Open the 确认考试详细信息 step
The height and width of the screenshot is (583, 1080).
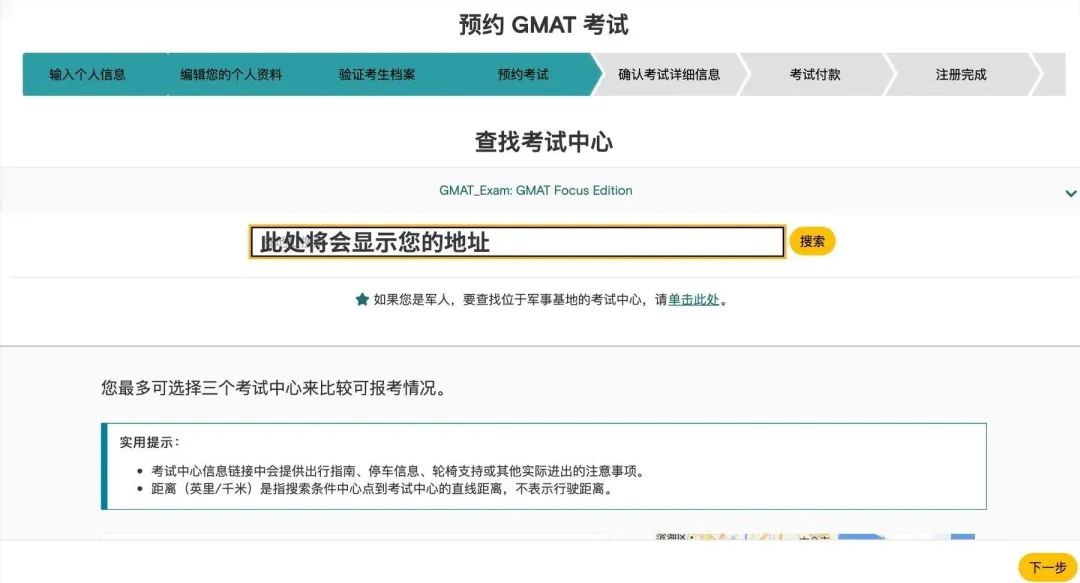click(668, 74)
